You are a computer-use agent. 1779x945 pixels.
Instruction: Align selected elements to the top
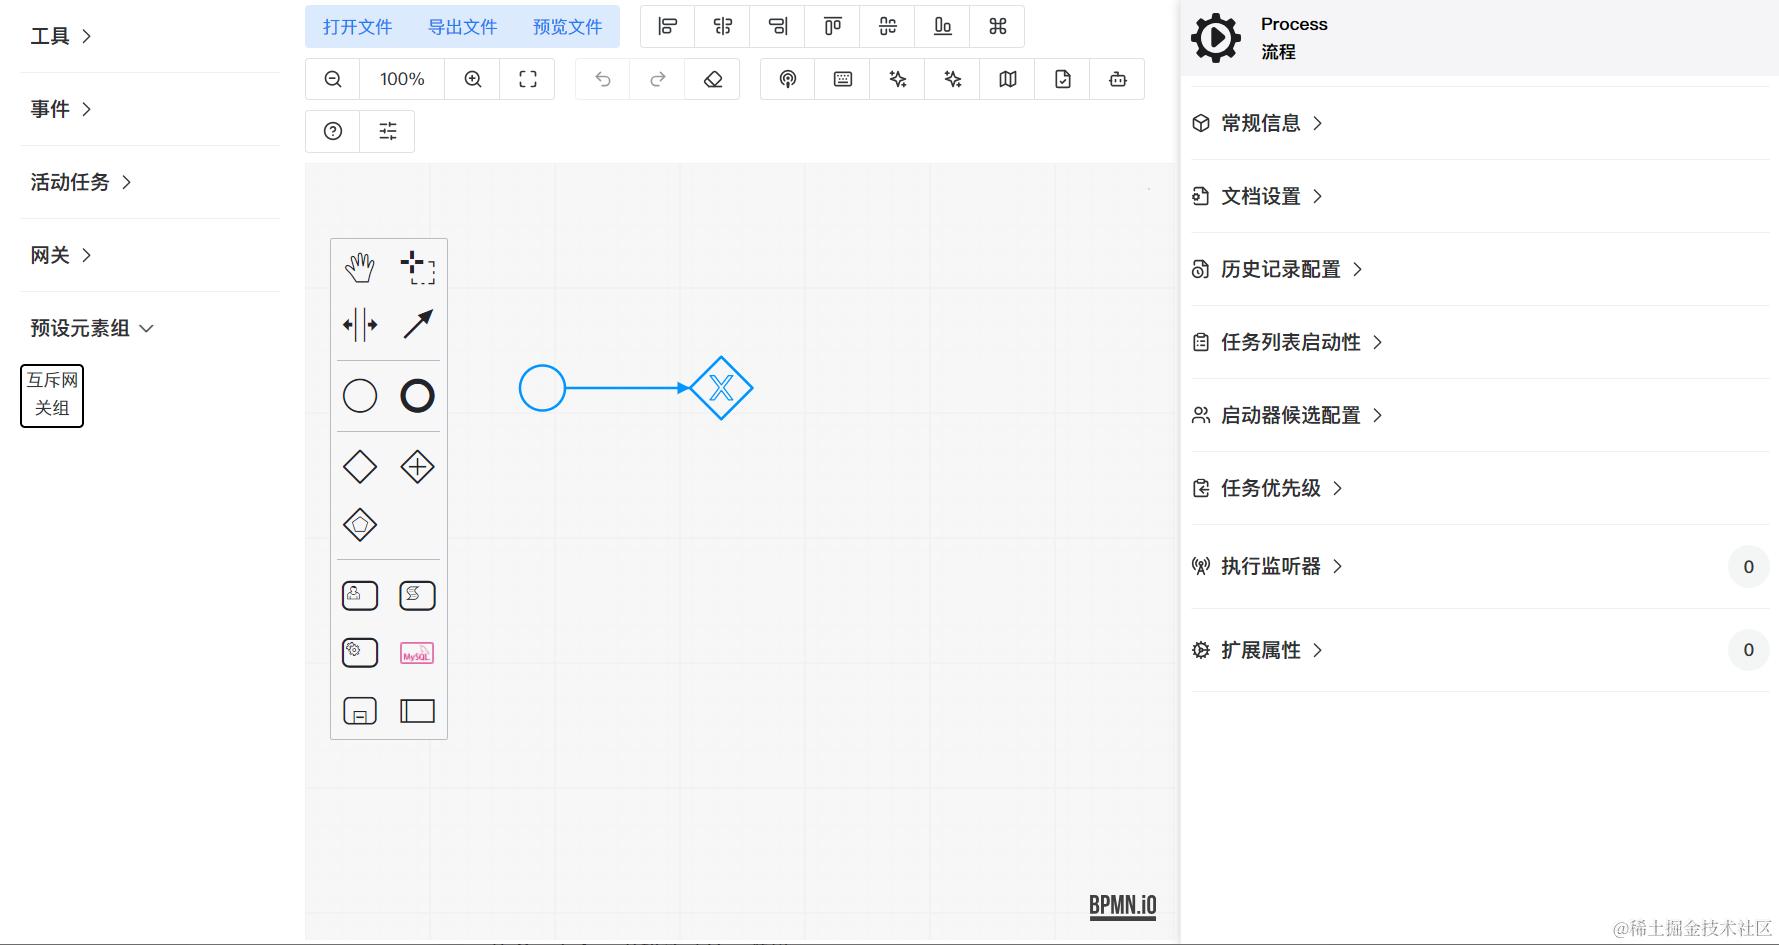(833, 27)
